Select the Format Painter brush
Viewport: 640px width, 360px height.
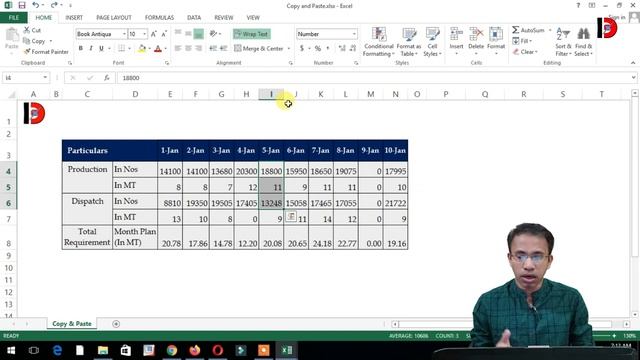point(27,52)
